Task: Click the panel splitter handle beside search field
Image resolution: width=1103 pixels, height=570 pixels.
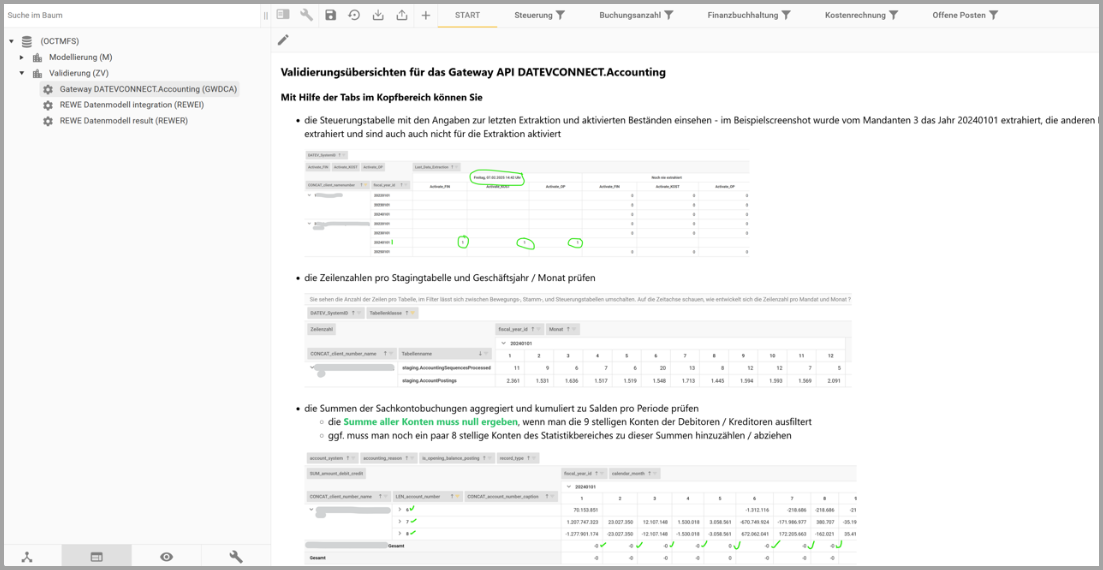Action: pos(266,15)
